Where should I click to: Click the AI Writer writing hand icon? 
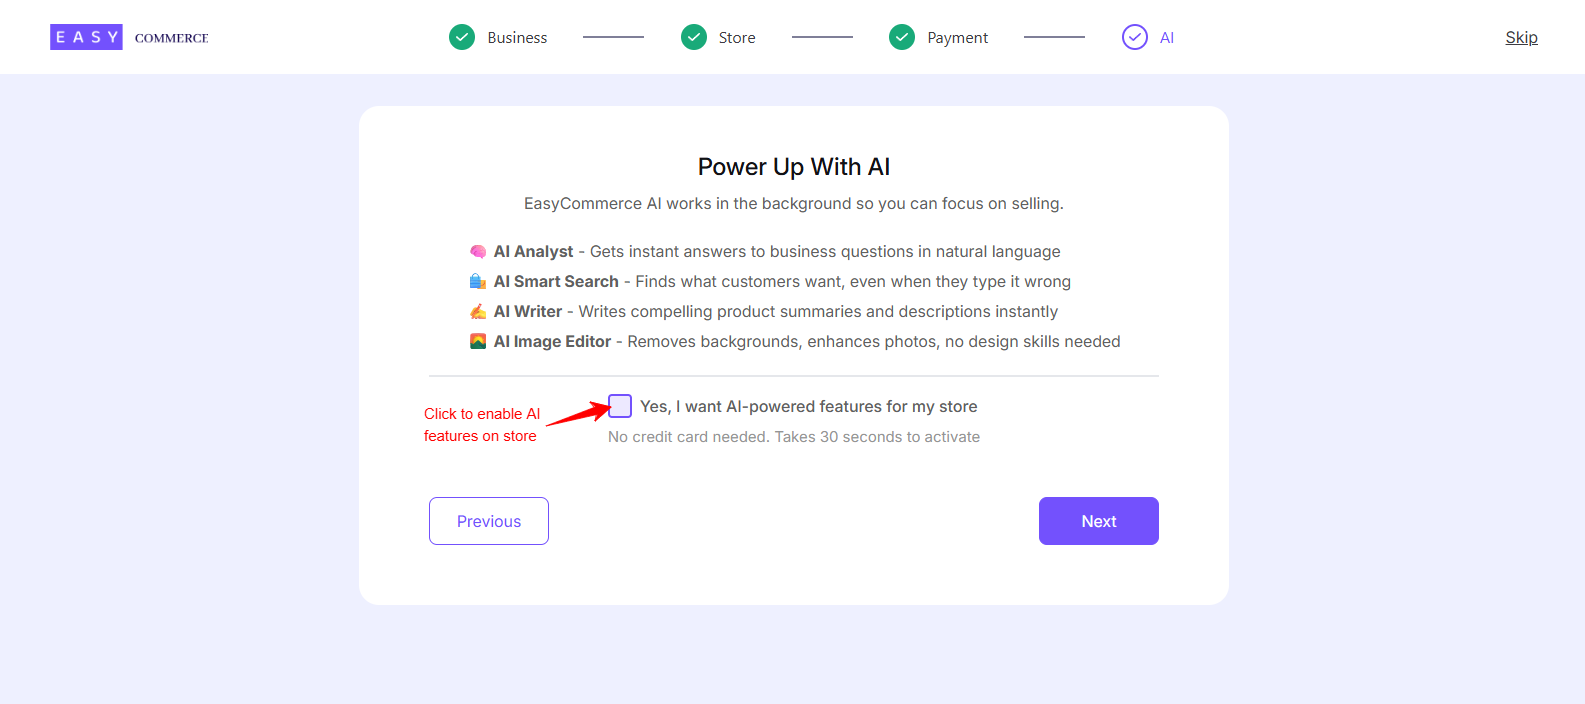click(478, 312)
